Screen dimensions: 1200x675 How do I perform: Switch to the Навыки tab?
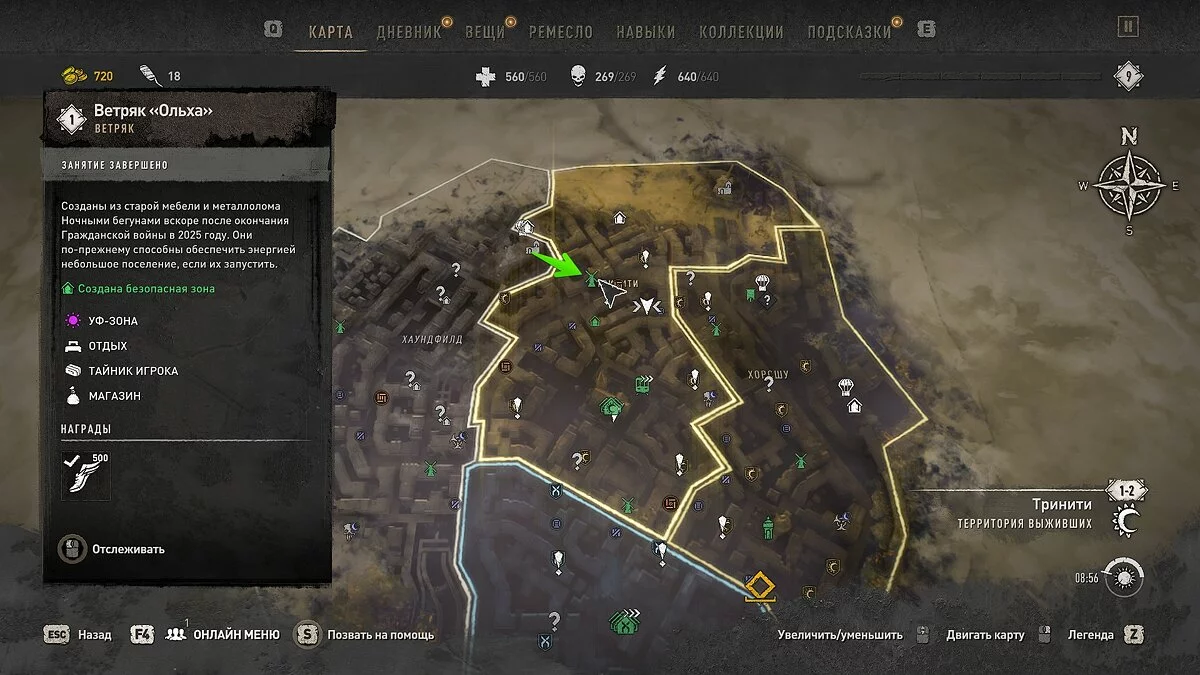click(x=645, y=32)
